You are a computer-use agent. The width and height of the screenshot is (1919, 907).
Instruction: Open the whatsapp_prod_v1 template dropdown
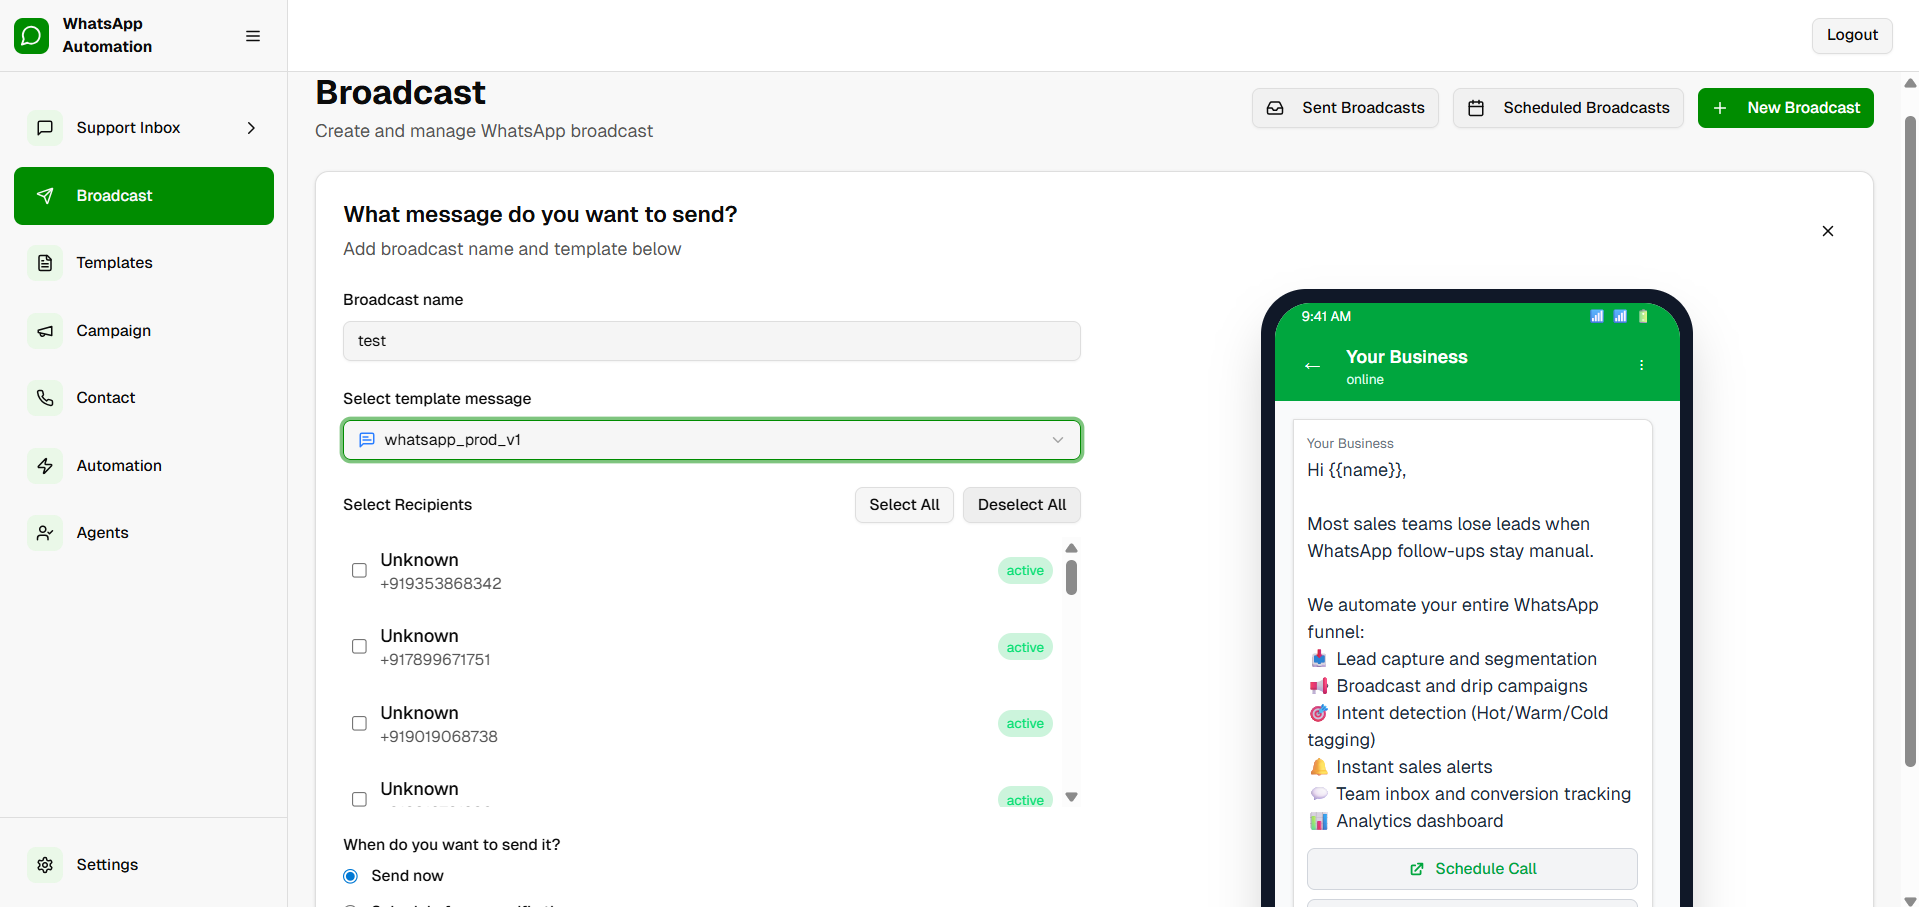click(x=711, y=440)
